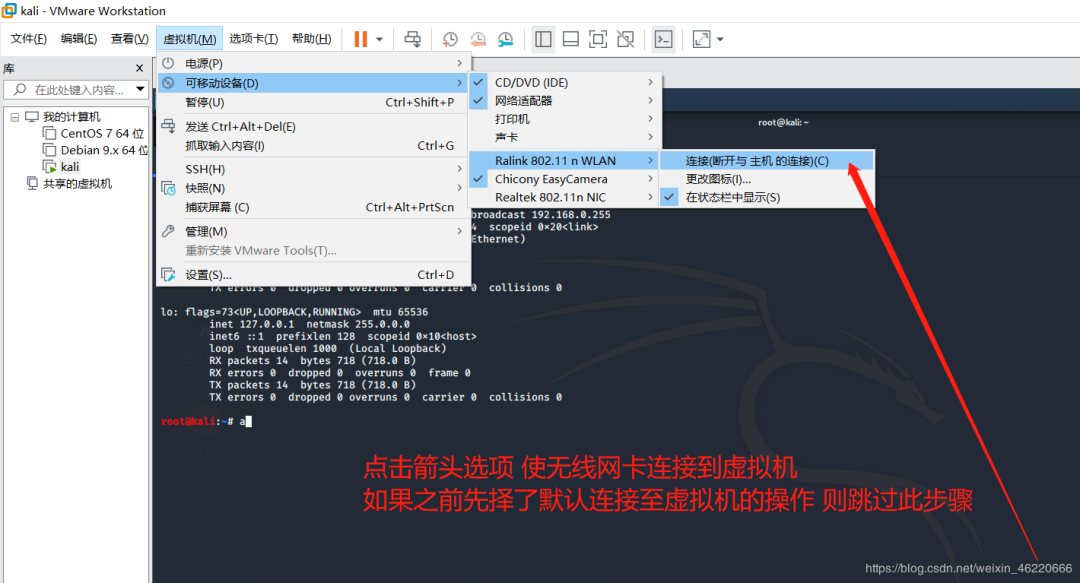Choose 发送 Ctrl+Alt+Del(E) menu item
Screen dimensions: 1080x583
313,127
